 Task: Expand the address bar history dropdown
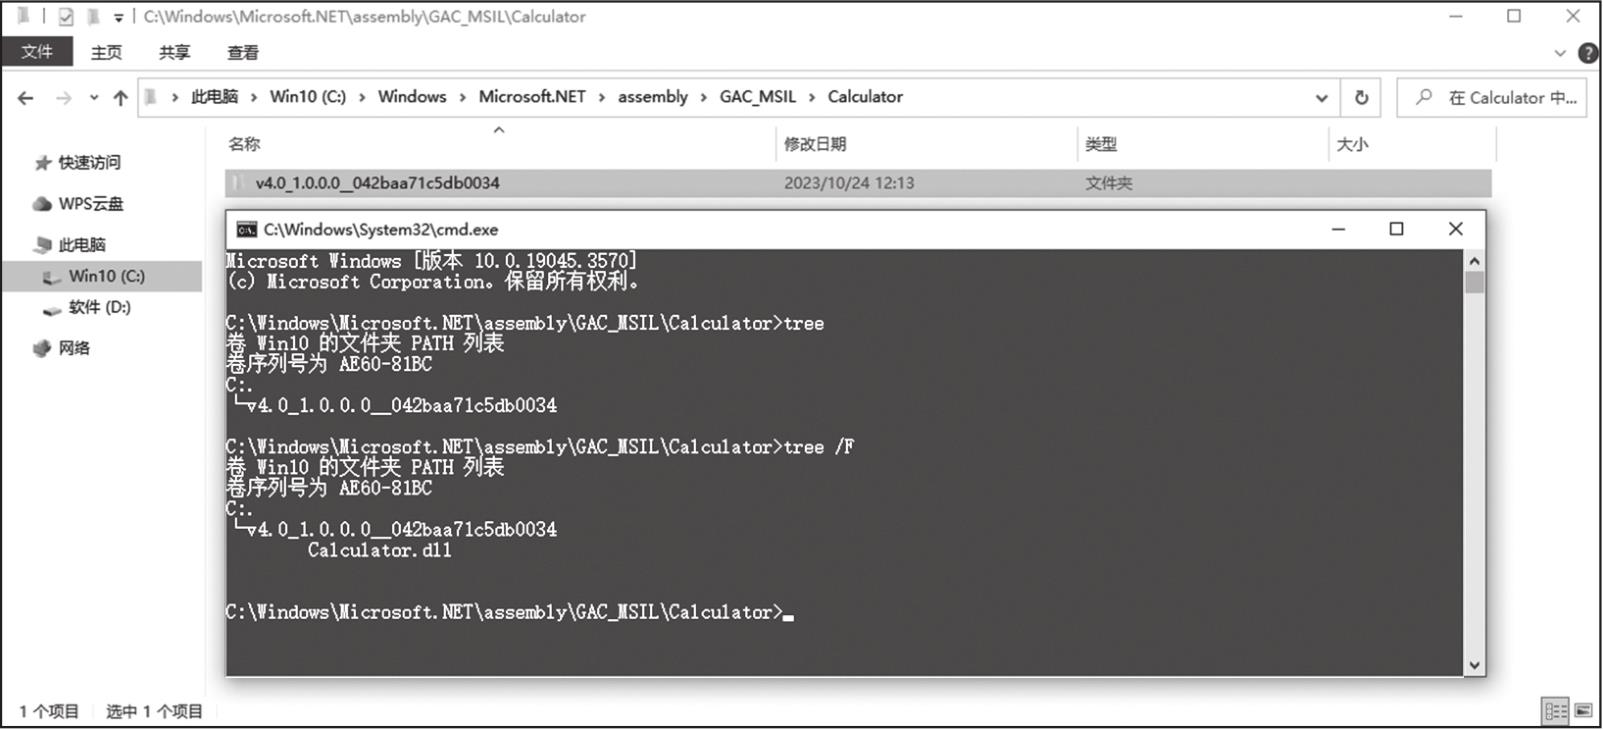tap(1321, 98)
